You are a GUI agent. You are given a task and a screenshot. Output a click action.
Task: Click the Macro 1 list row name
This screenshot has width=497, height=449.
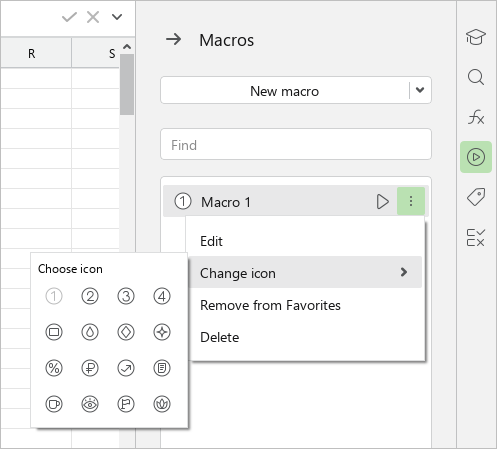(226, 202)
